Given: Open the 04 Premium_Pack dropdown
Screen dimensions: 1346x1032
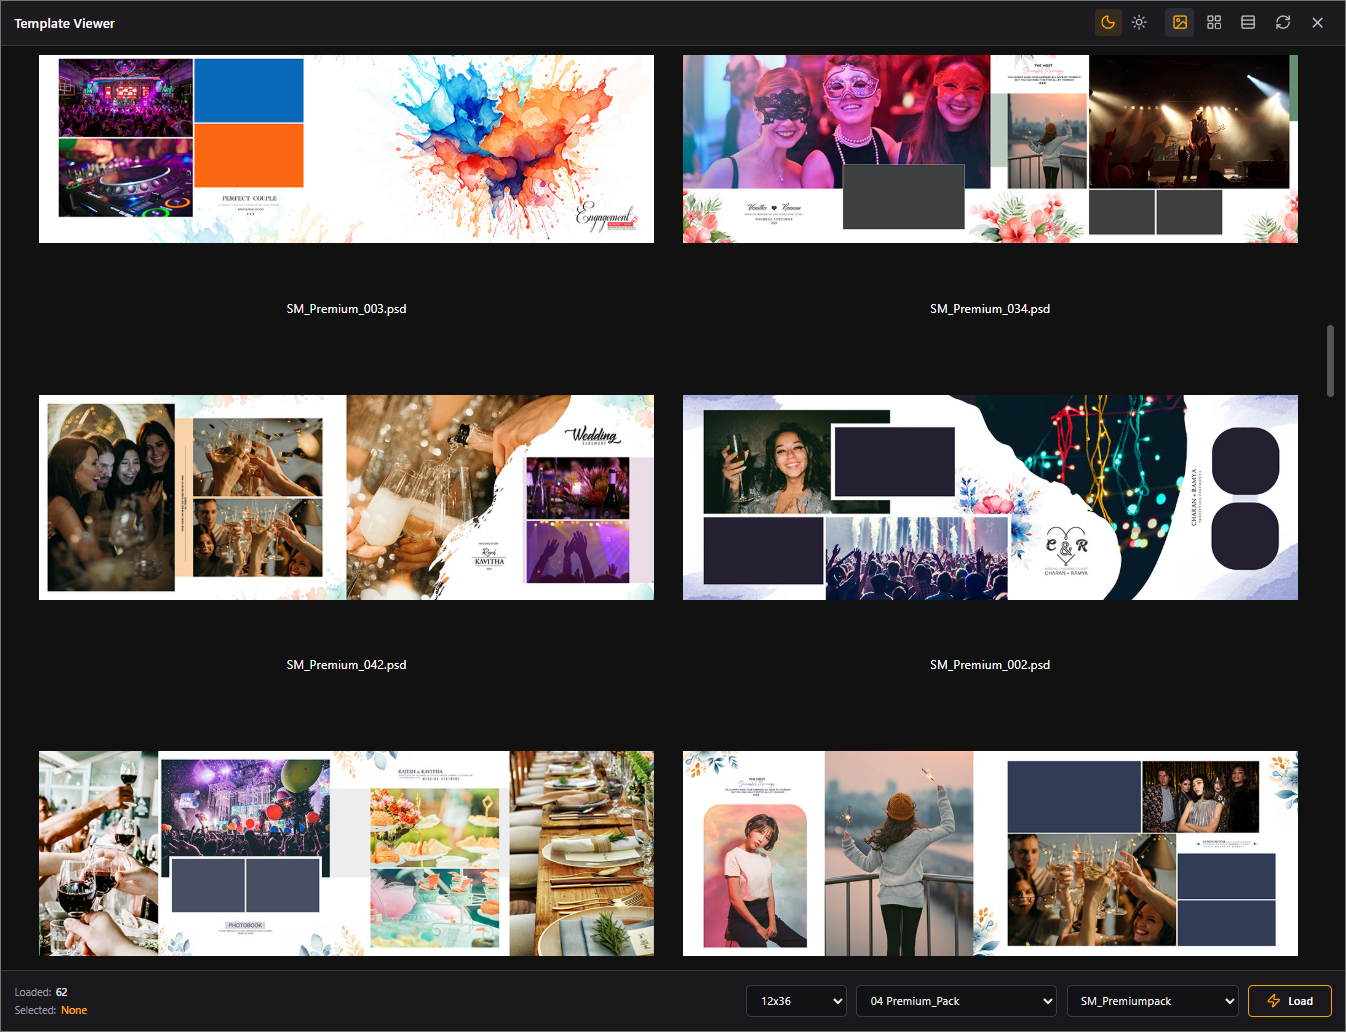Looking at the screenshot, I should (957, 1001).
